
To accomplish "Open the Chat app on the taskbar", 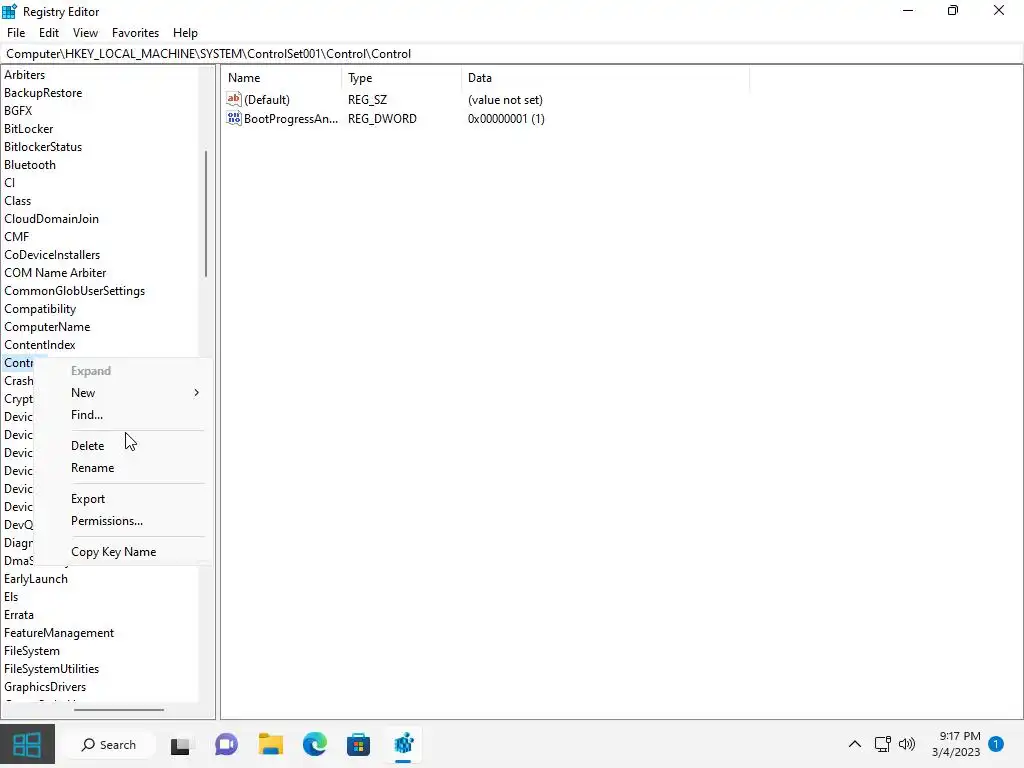I will pos(226,745).
